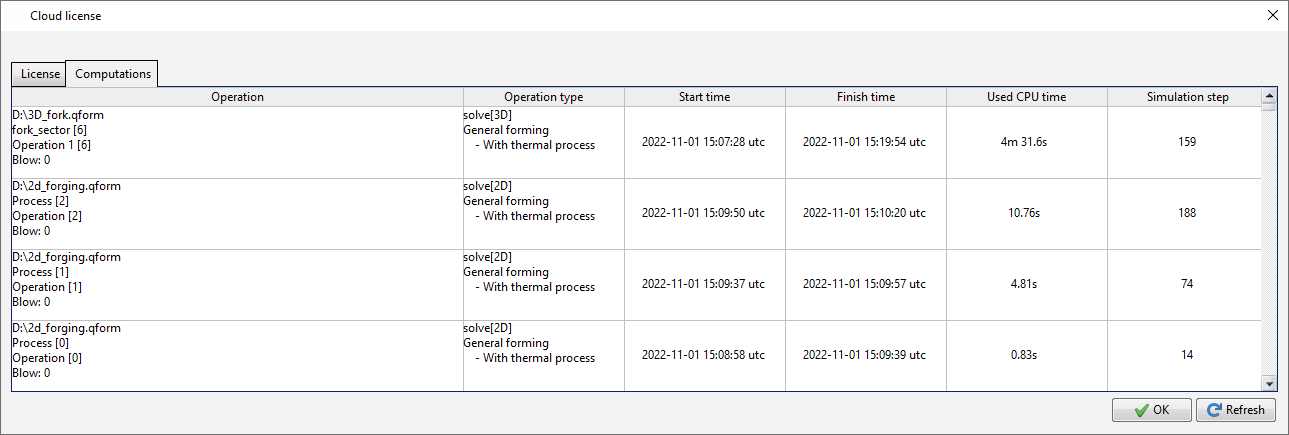Click the Operation type column header
Screen dimensions: 1289x435
543,97
